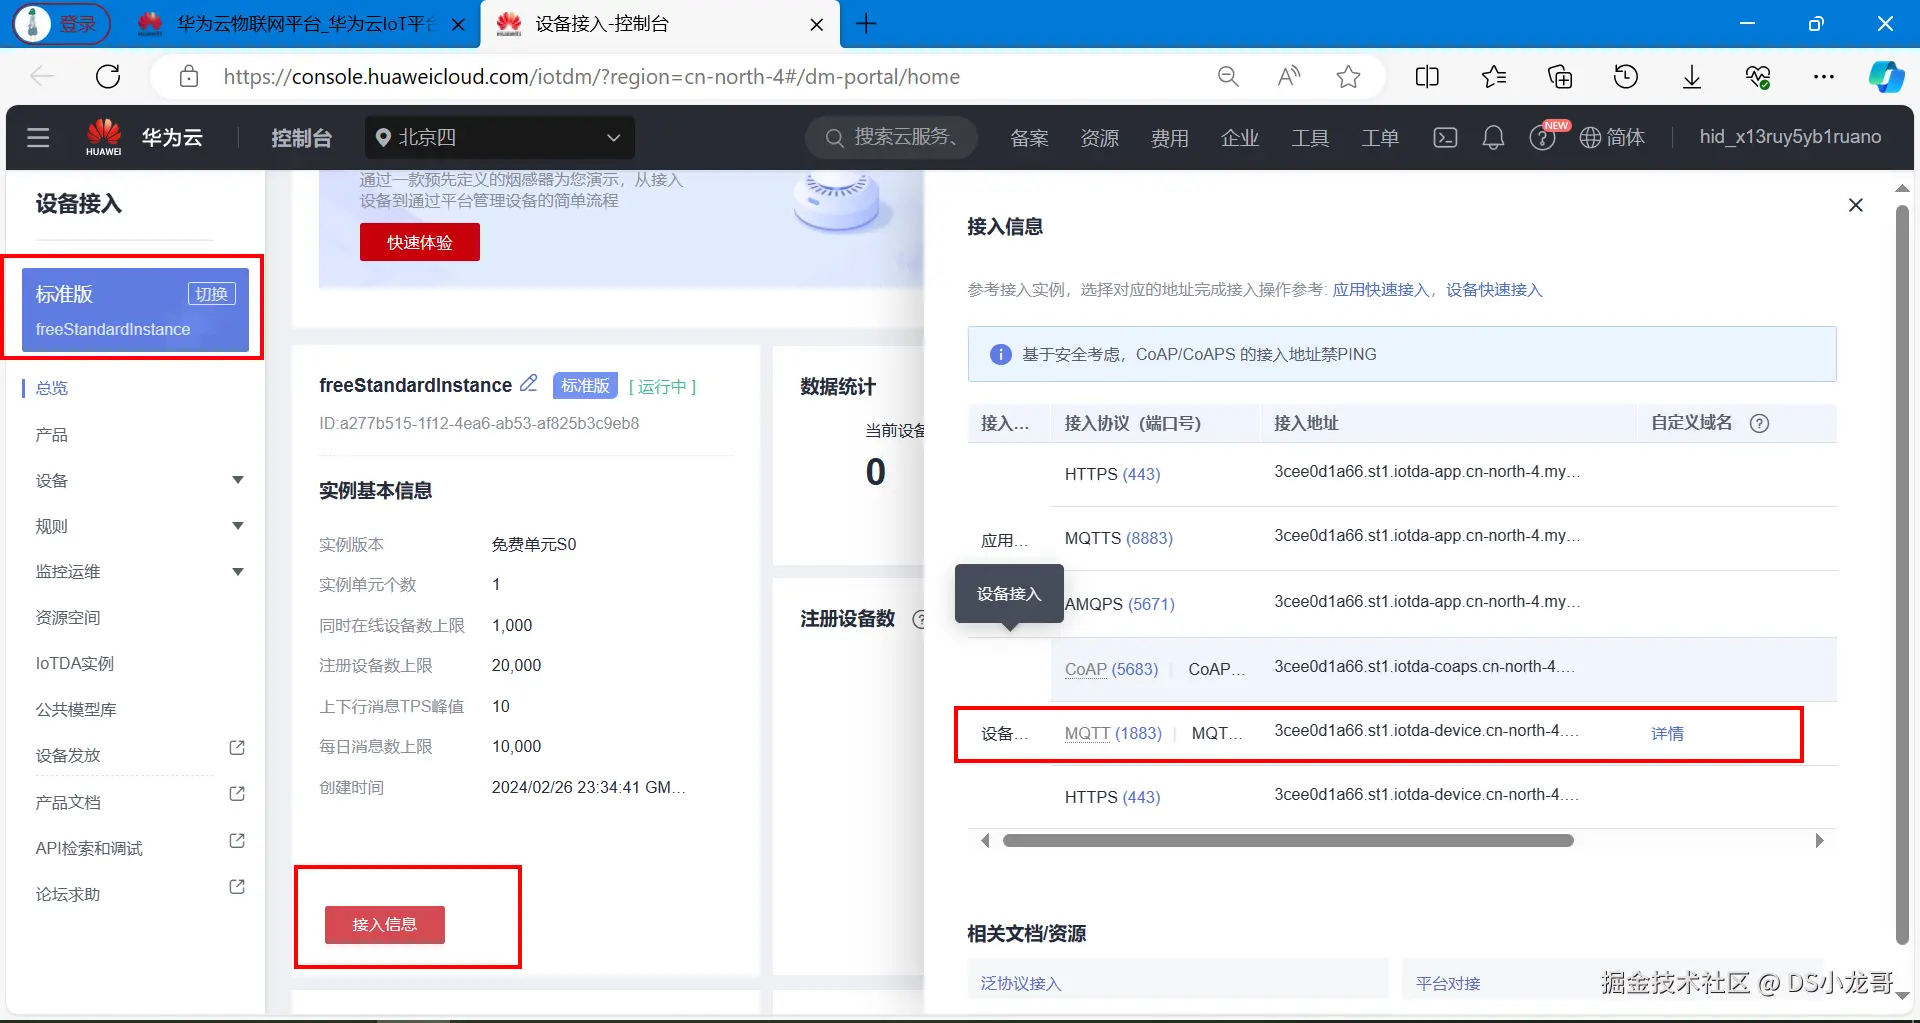
Task: Open the hamburger navigation menu
Action: [x=38, y=137]
